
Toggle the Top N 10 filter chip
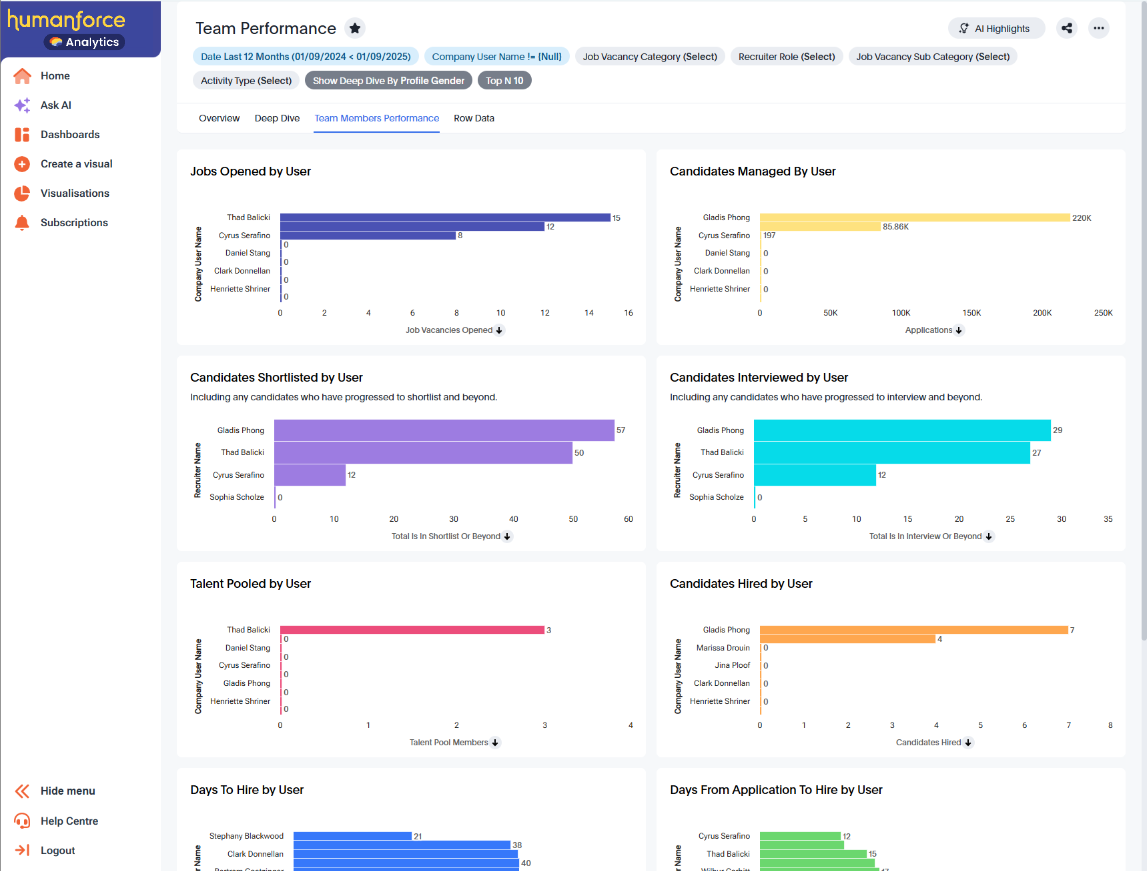505,80
